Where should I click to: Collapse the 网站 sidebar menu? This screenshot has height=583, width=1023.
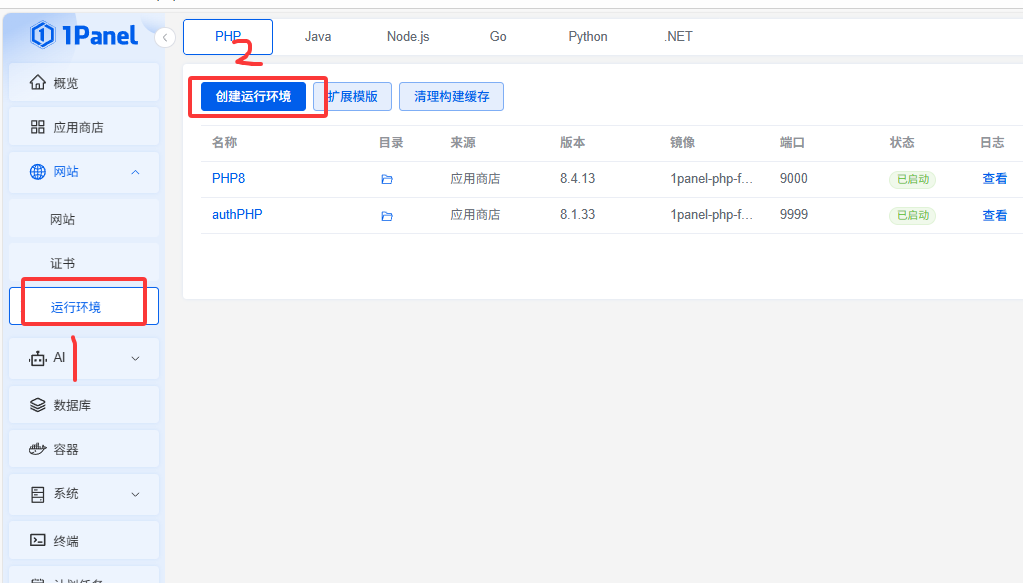point(135,172)
